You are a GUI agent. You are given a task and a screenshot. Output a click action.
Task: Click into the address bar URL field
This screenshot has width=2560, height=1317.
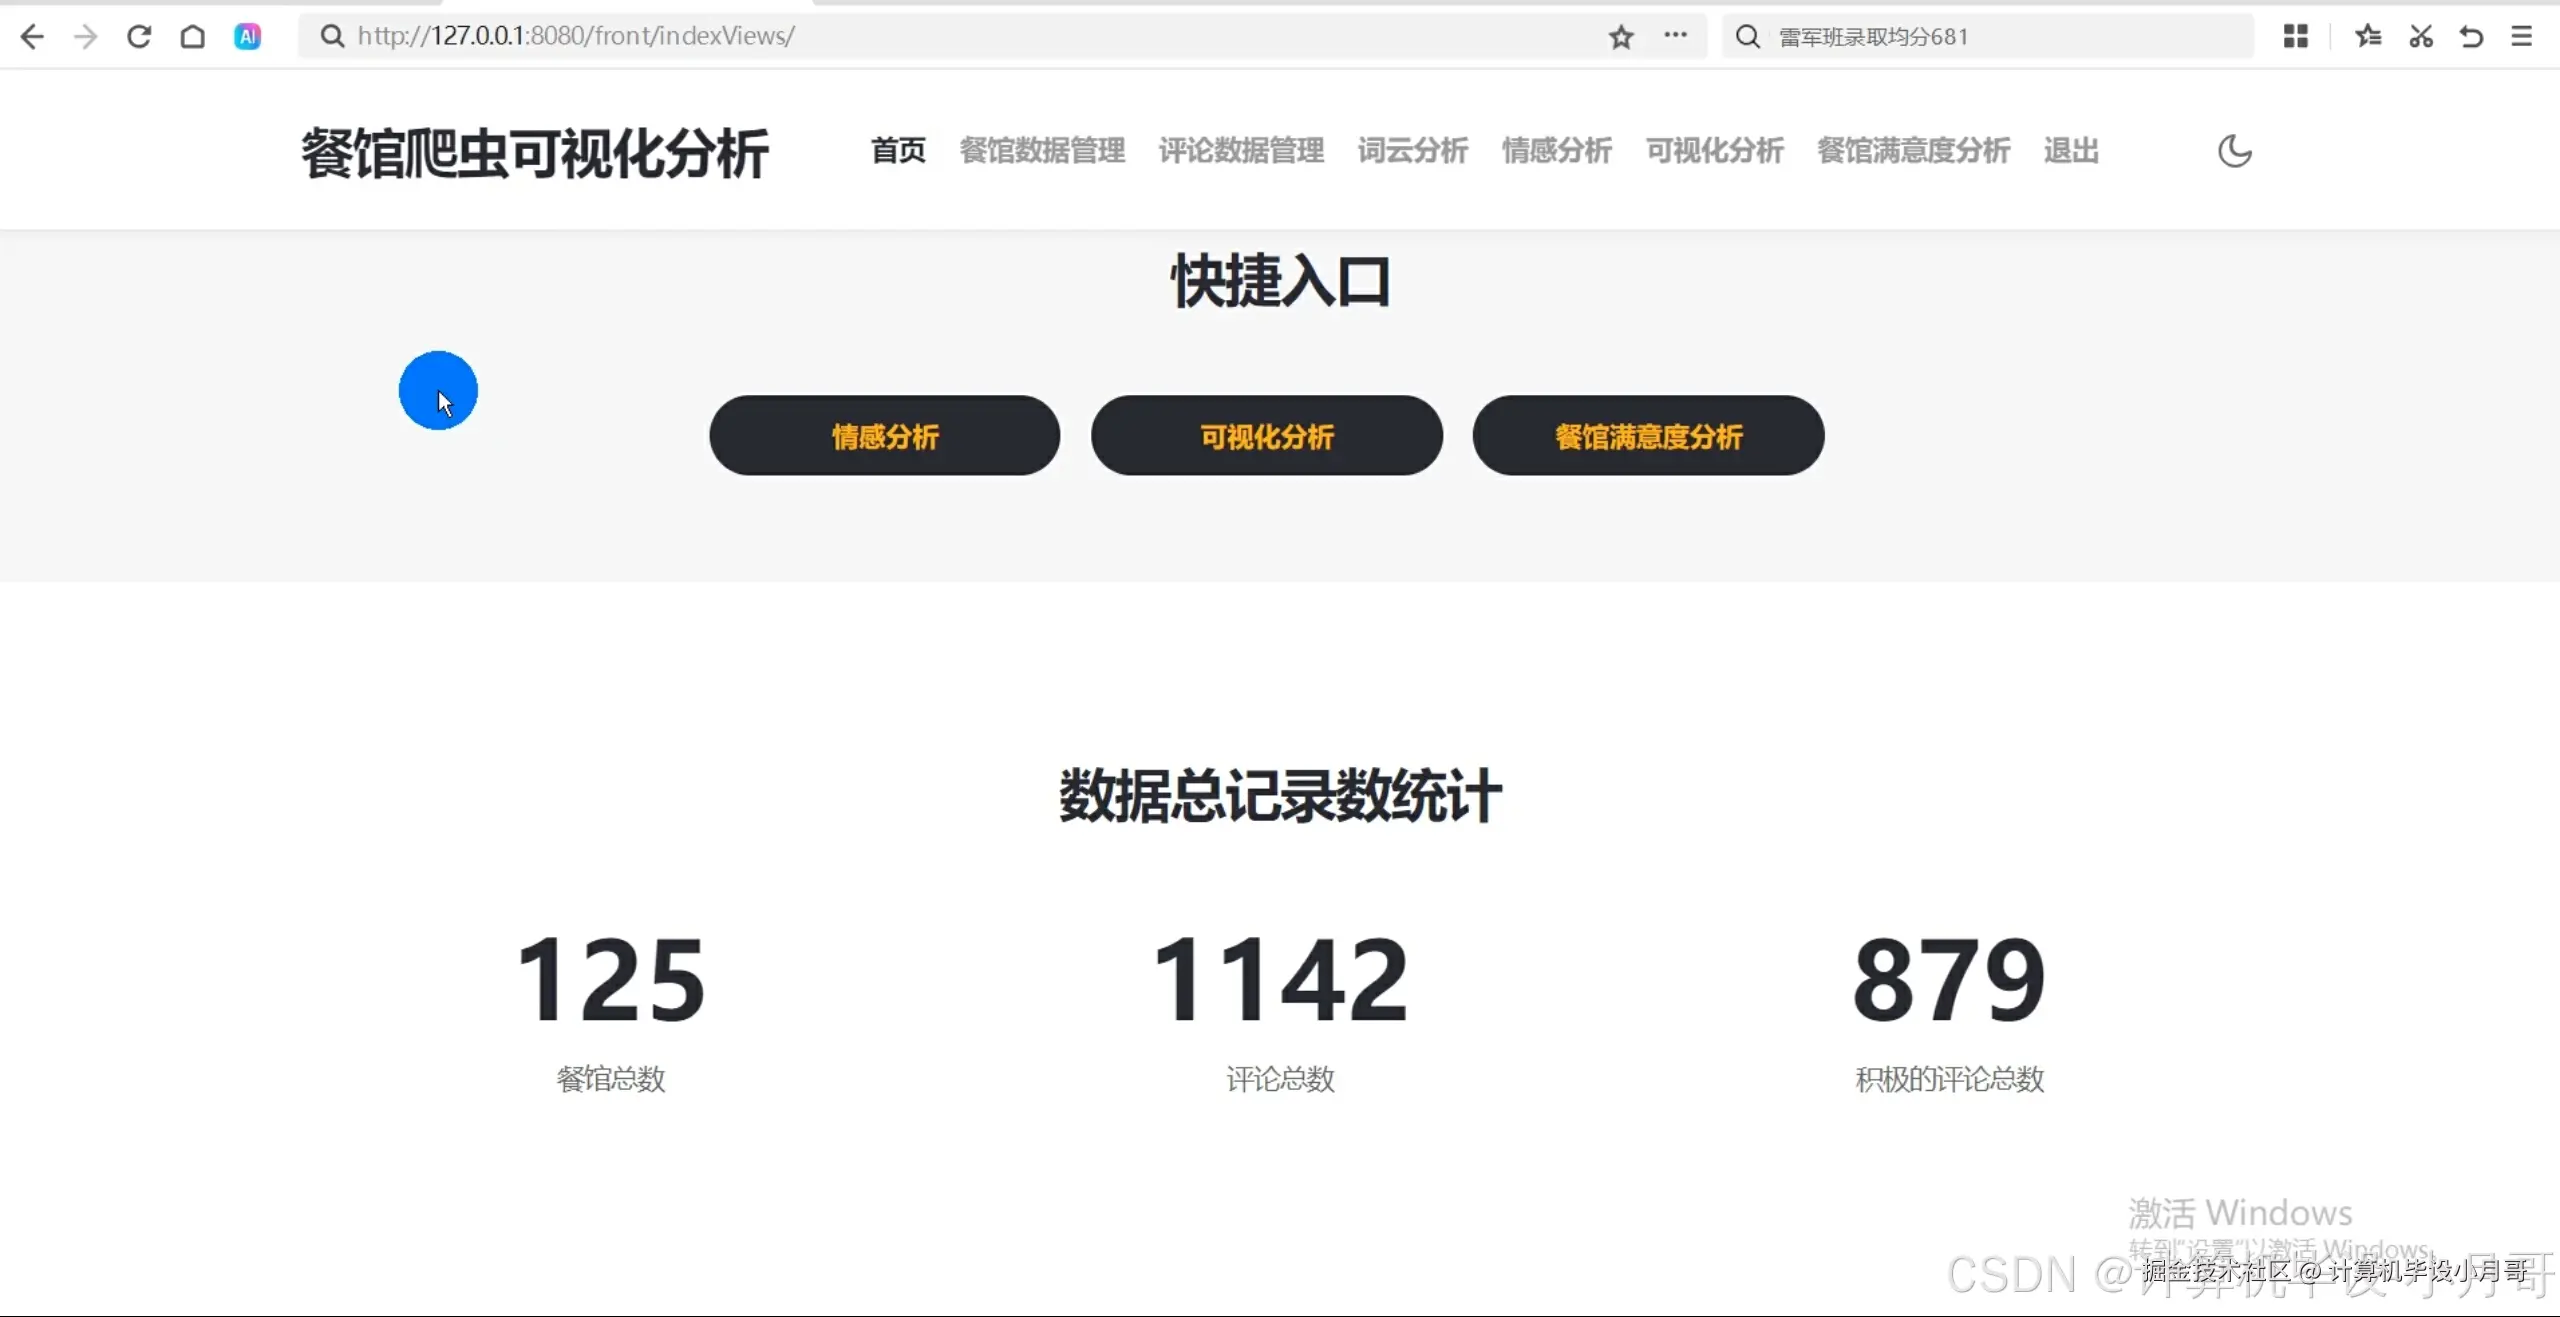700,36
